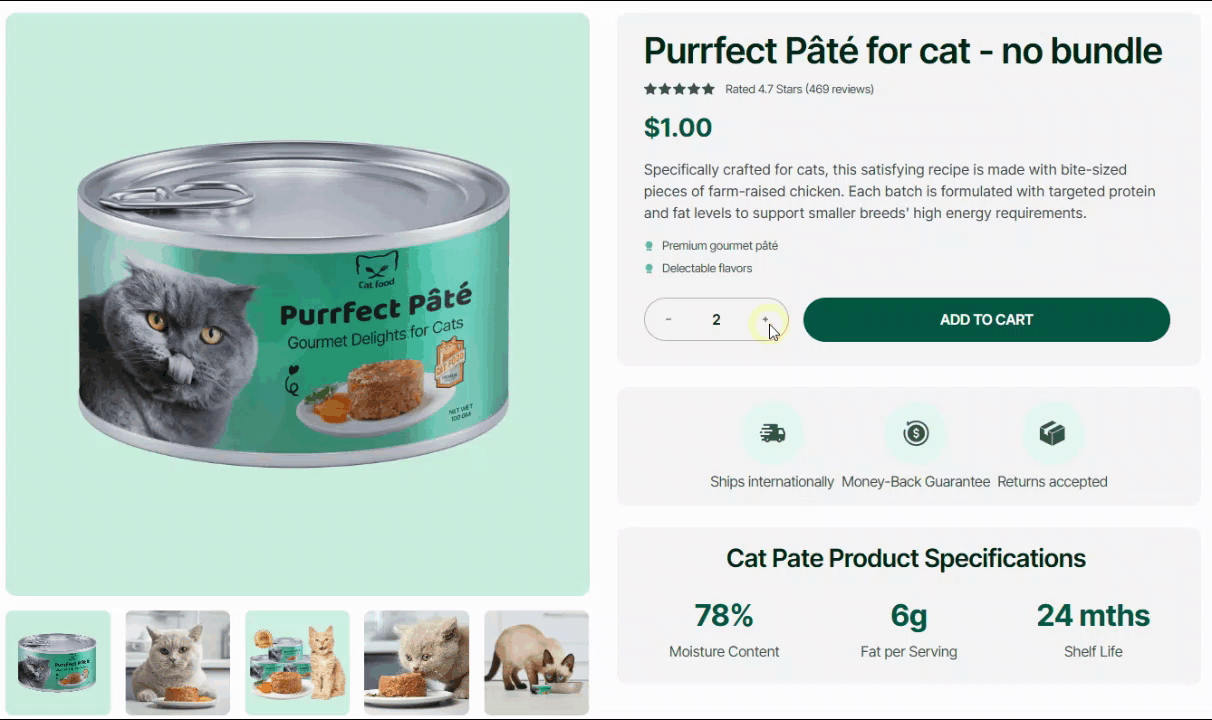The height and width of the screenshot is (720, 1212).
Task: Select the Siamese cat eating thumbnail
Action: tap(536, 662)
